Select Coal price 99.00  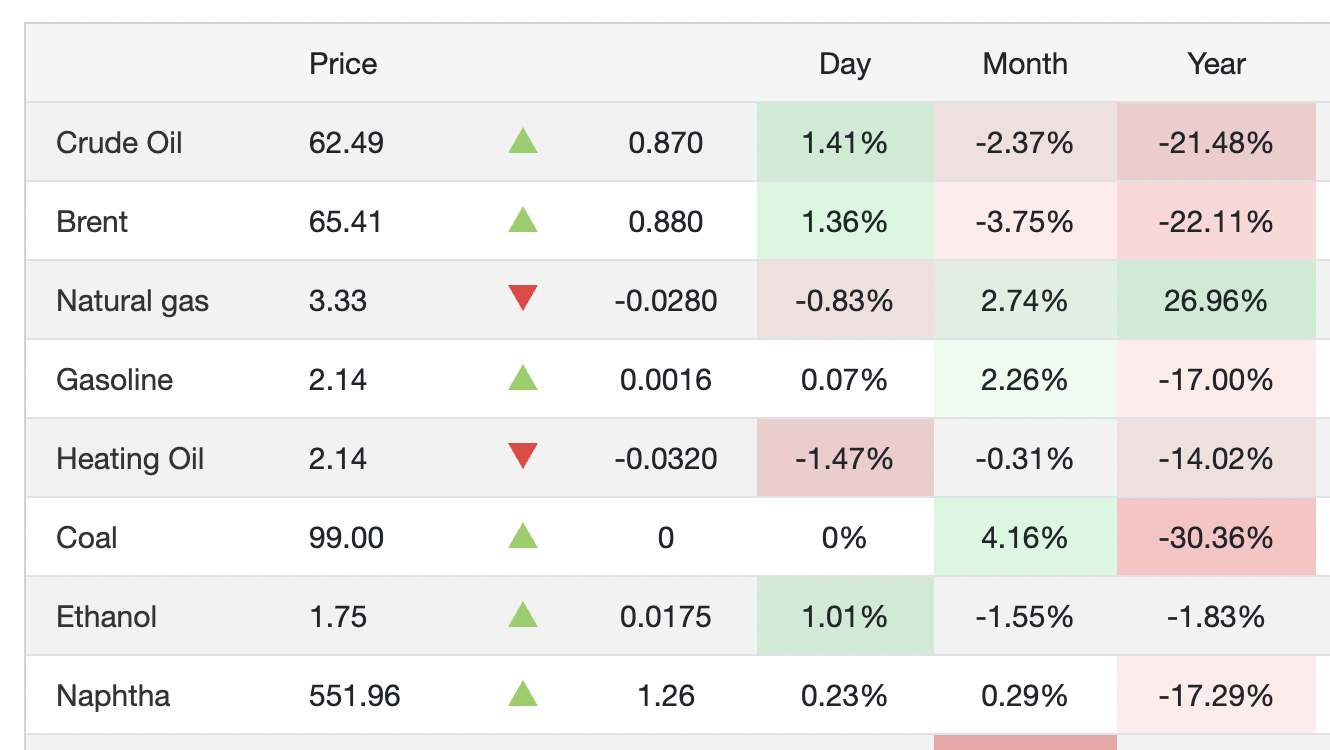[x=346, y=538]
